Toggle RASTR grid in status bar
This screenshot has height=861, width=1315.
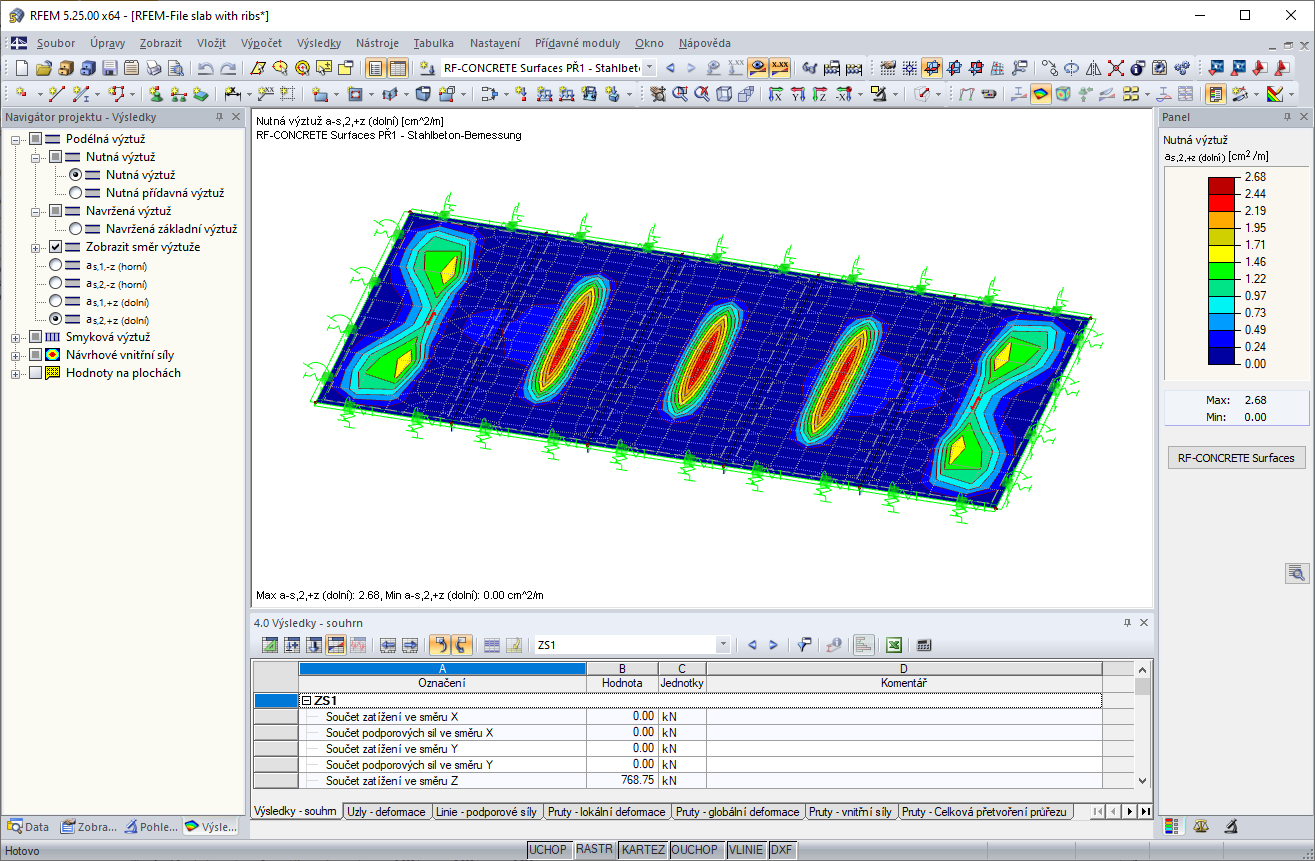[x=595, y=850]
